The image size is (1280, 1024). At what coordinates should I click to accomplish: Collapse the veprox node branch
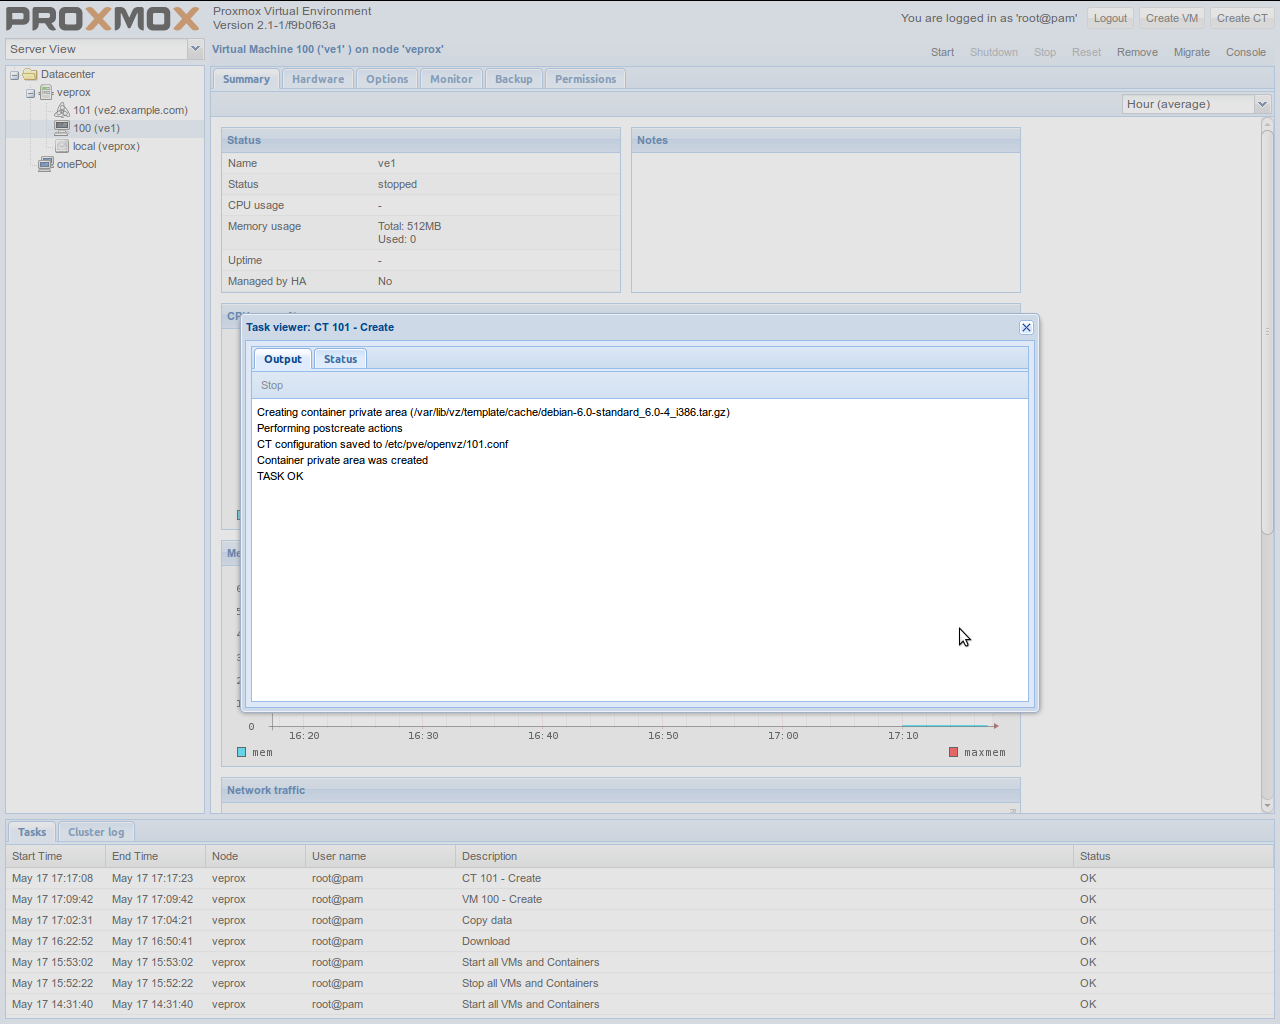pyautogui.click(x=29, y=92)
